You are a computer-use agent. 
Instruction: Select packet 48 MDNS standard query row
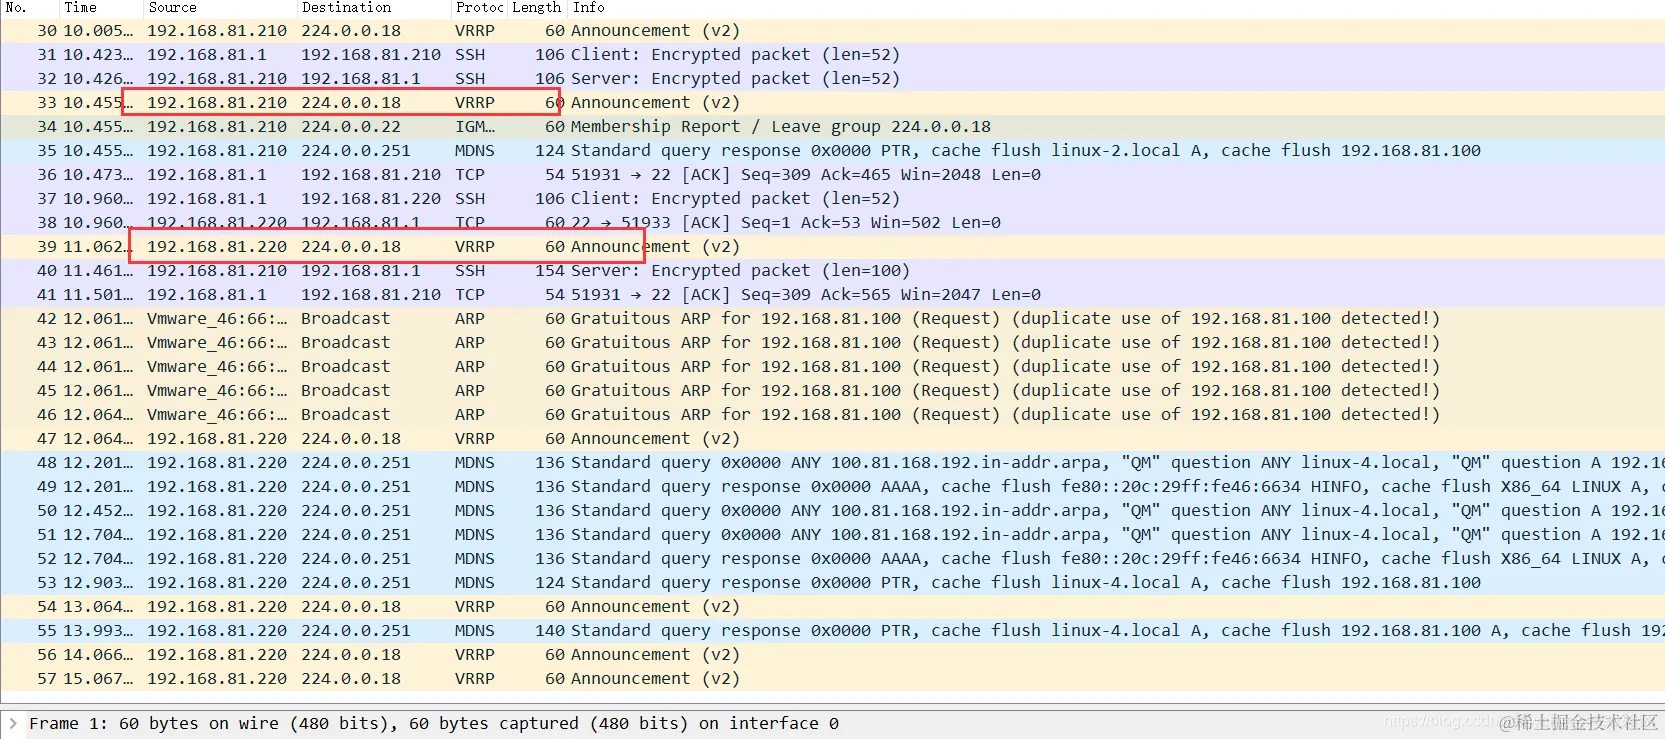832,463
